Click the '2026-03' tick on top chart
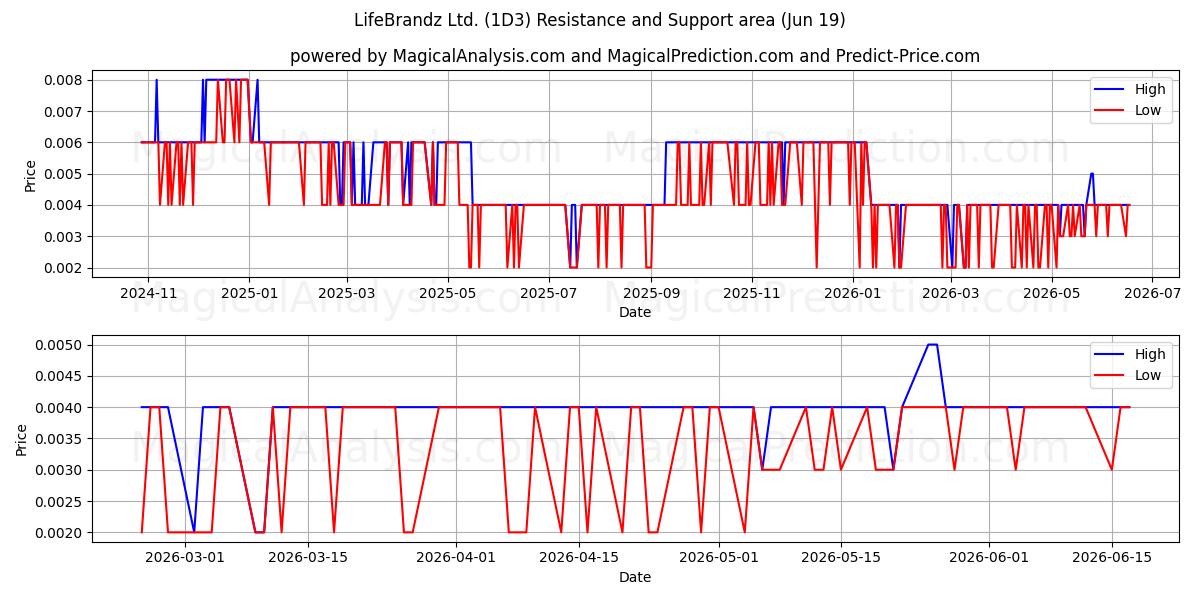The width and height of the screenshot is (1200, 600). pos(950,293)
